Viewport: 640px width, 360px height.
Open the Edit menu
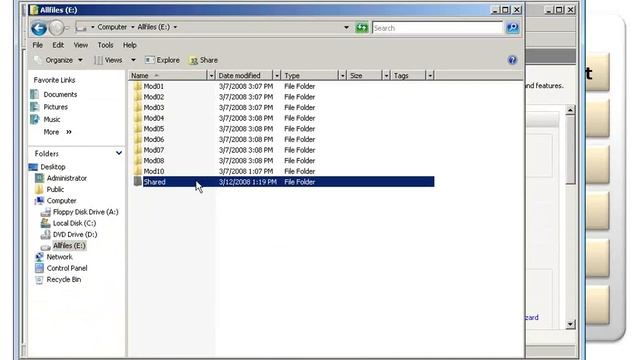[58, 45]
